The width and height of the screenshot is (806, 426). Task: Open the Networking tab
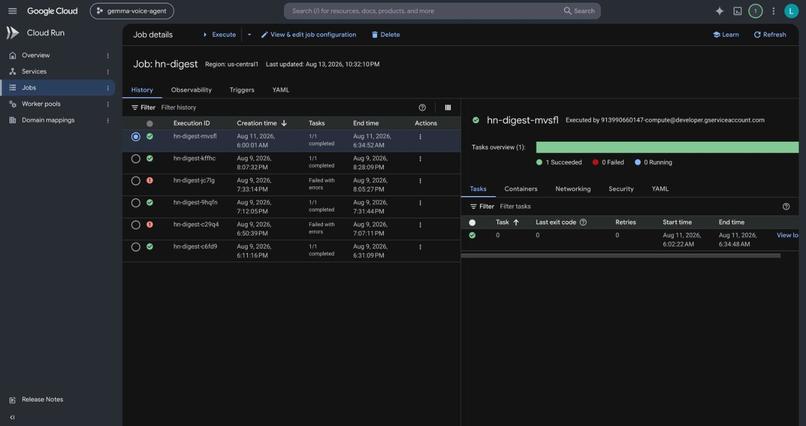[573, 189]
